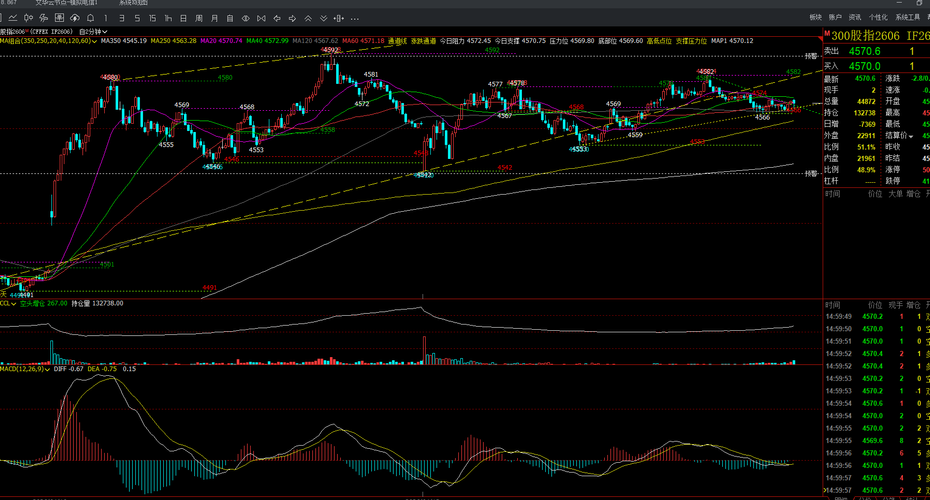Toggle the 通道线 channel line overlay
Image resolution: width=930 pixels, height=500 pixels.
397,41
